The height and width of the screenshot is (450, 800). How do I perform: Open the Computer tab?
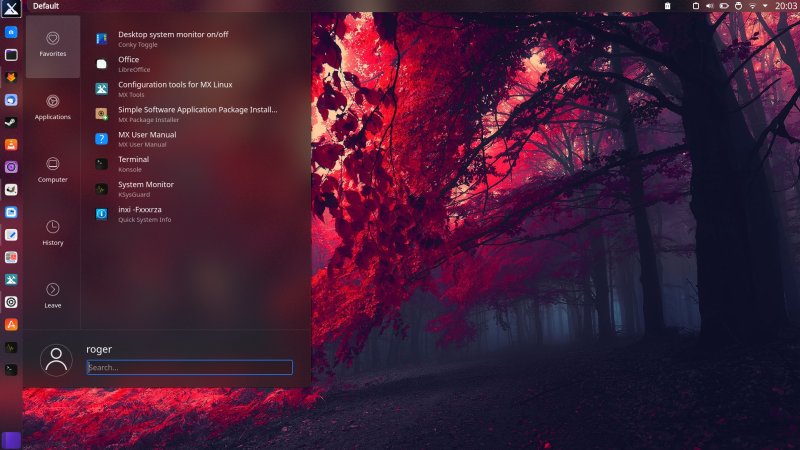click(x=53, y=169)
